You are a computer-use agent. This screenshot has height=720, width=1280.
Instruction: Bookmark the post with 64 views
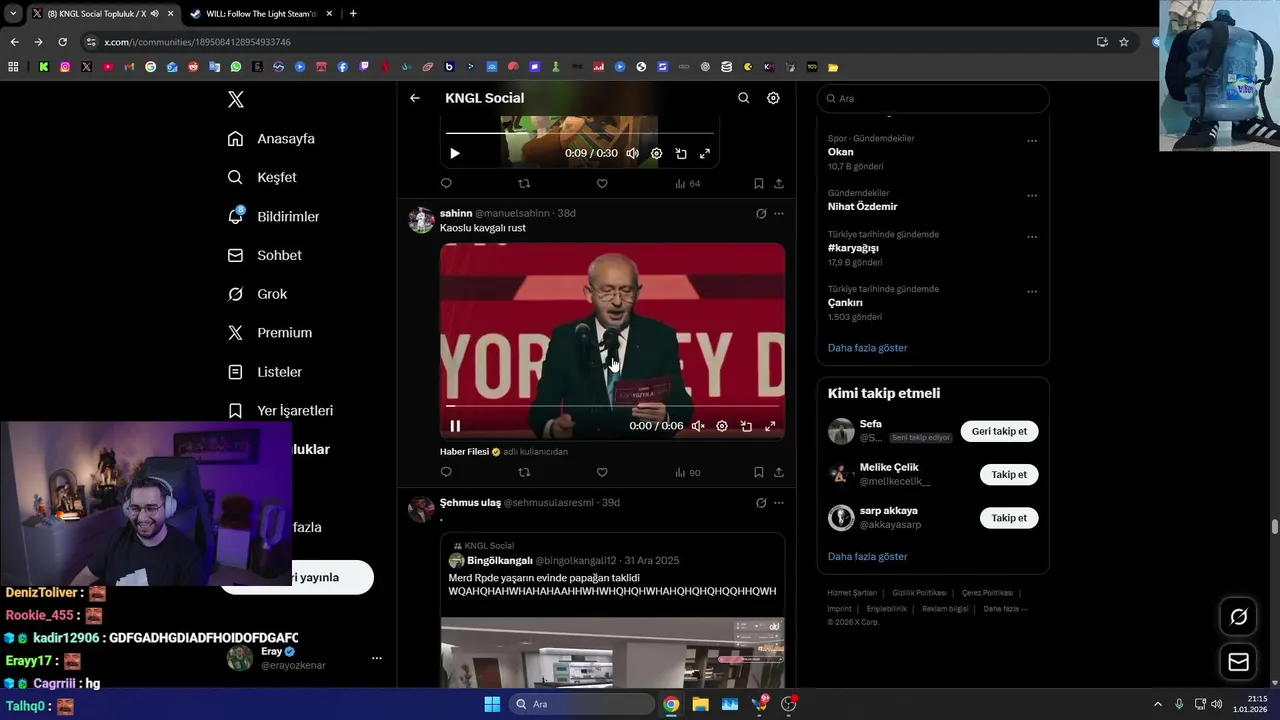tap(759, 183)
